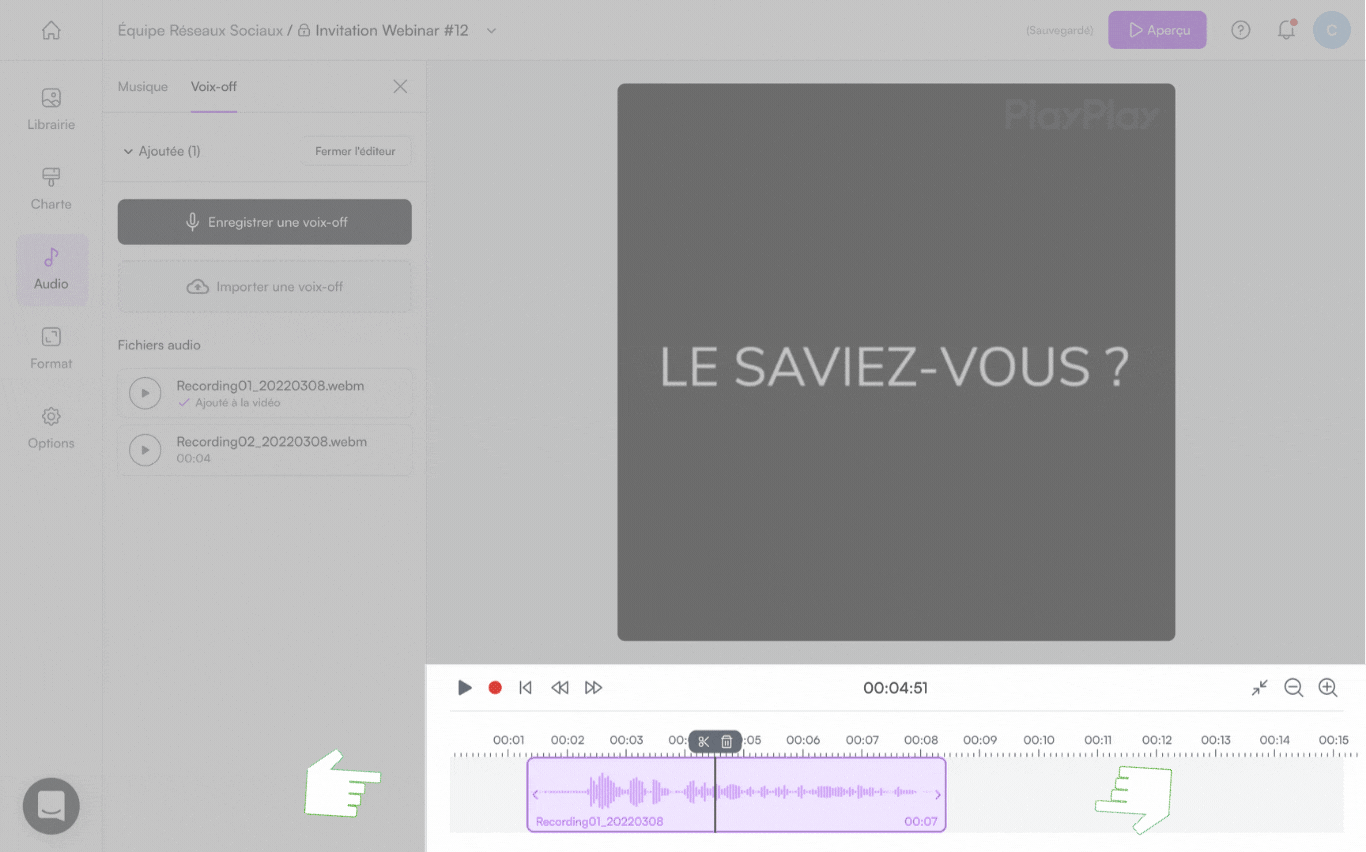Image resolution: width=1366 pixels, height=852 pixels.
Task: Click the 00:04:51 timecode
Action: tap(895, 688)
